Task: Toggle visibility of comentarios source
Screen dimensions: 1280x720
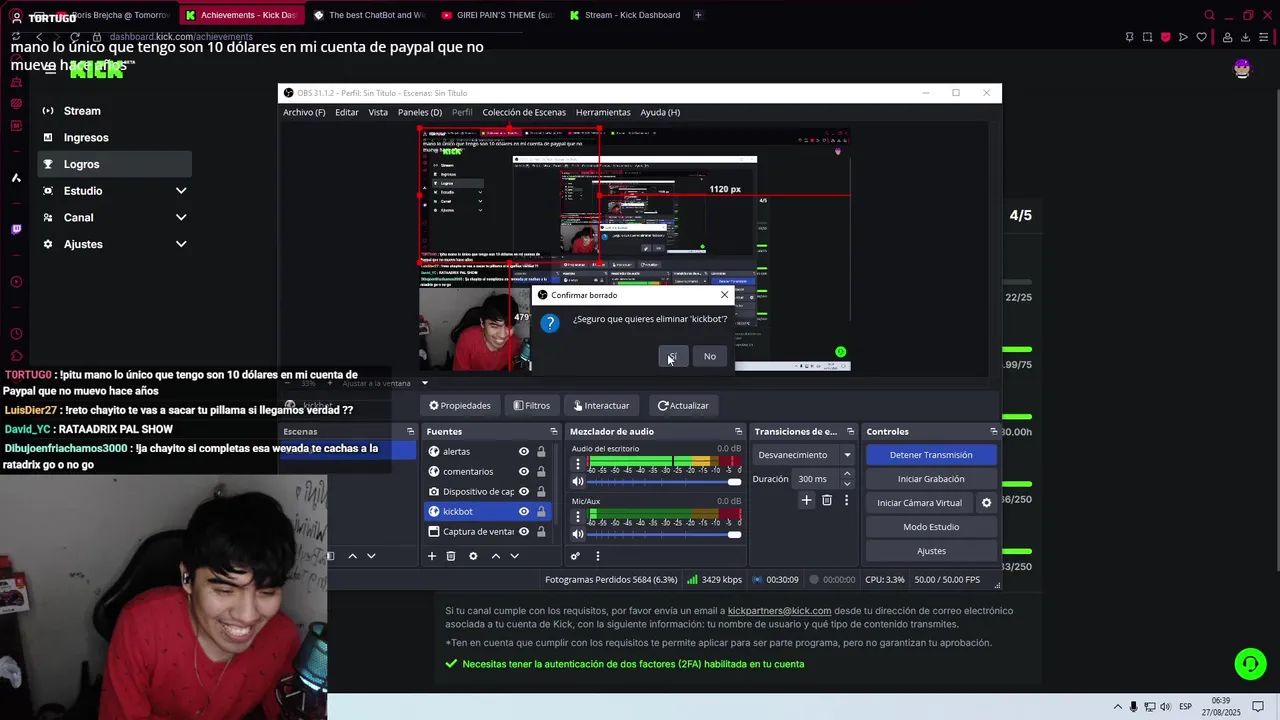Action: [x=523, y=472]
